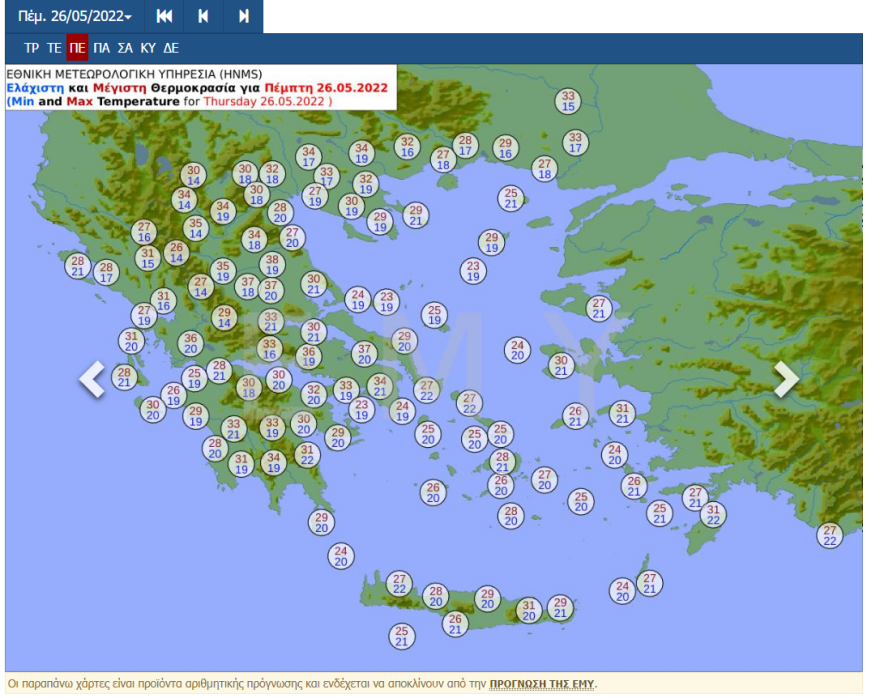The image size is (880, 698).
Task: Click the right arrow on the map
Action: [x=786, y=379]
